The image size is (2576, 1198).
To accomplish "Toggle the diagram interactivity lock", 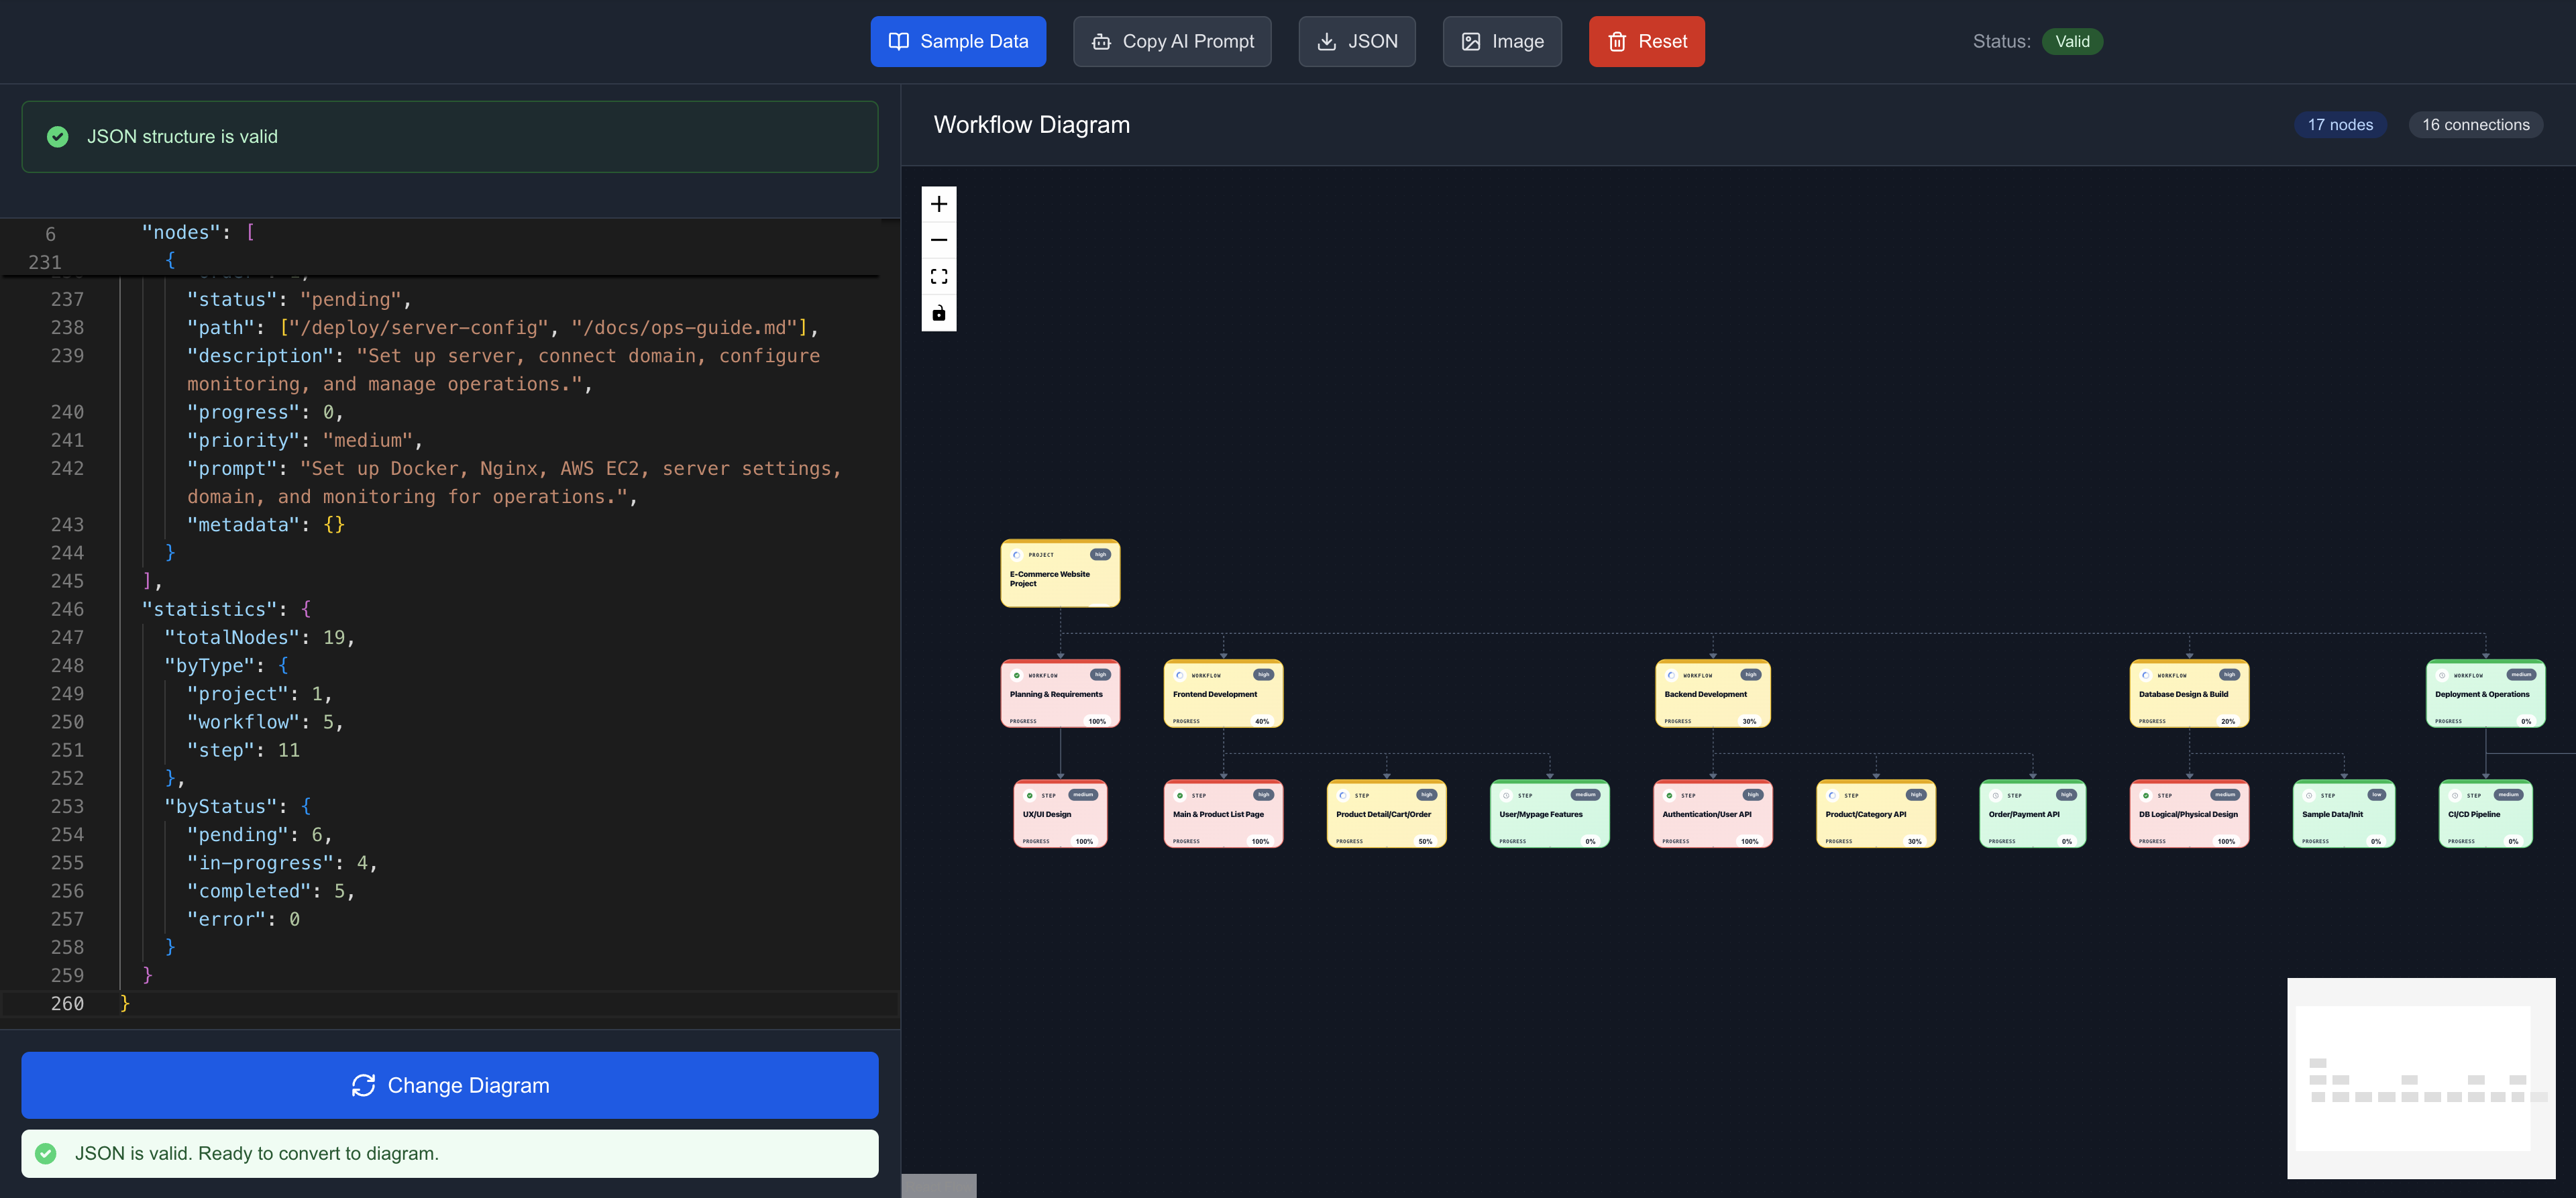I will click(x=938, y=314).
